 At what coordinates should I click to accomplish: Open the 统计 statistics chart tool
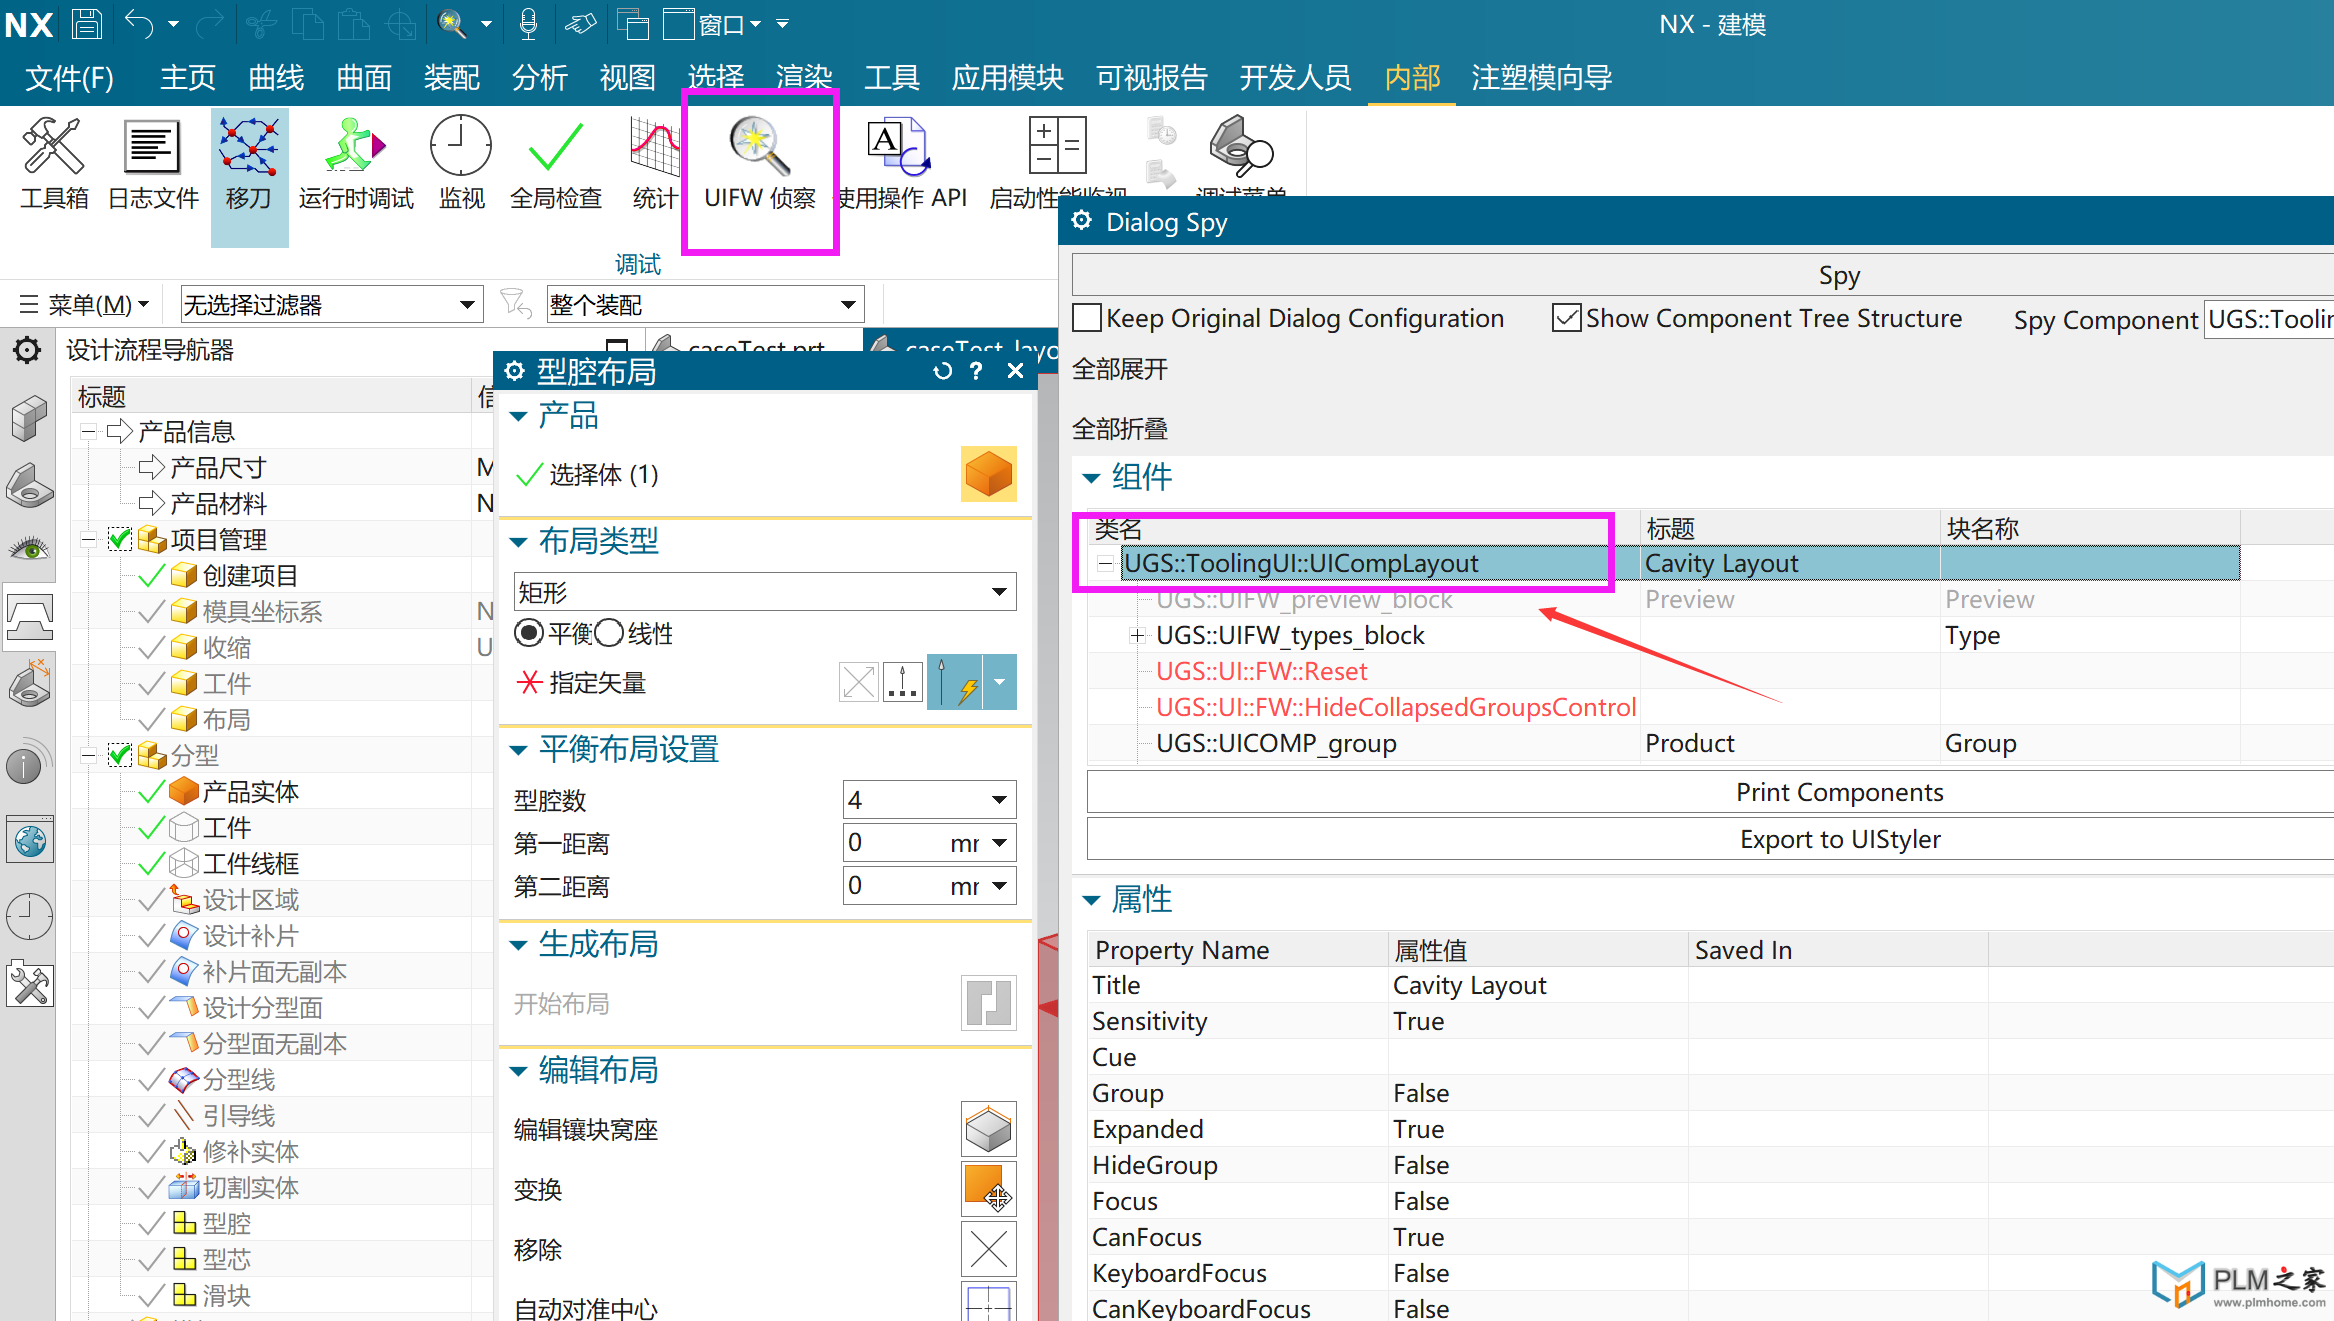pos(655,163)
